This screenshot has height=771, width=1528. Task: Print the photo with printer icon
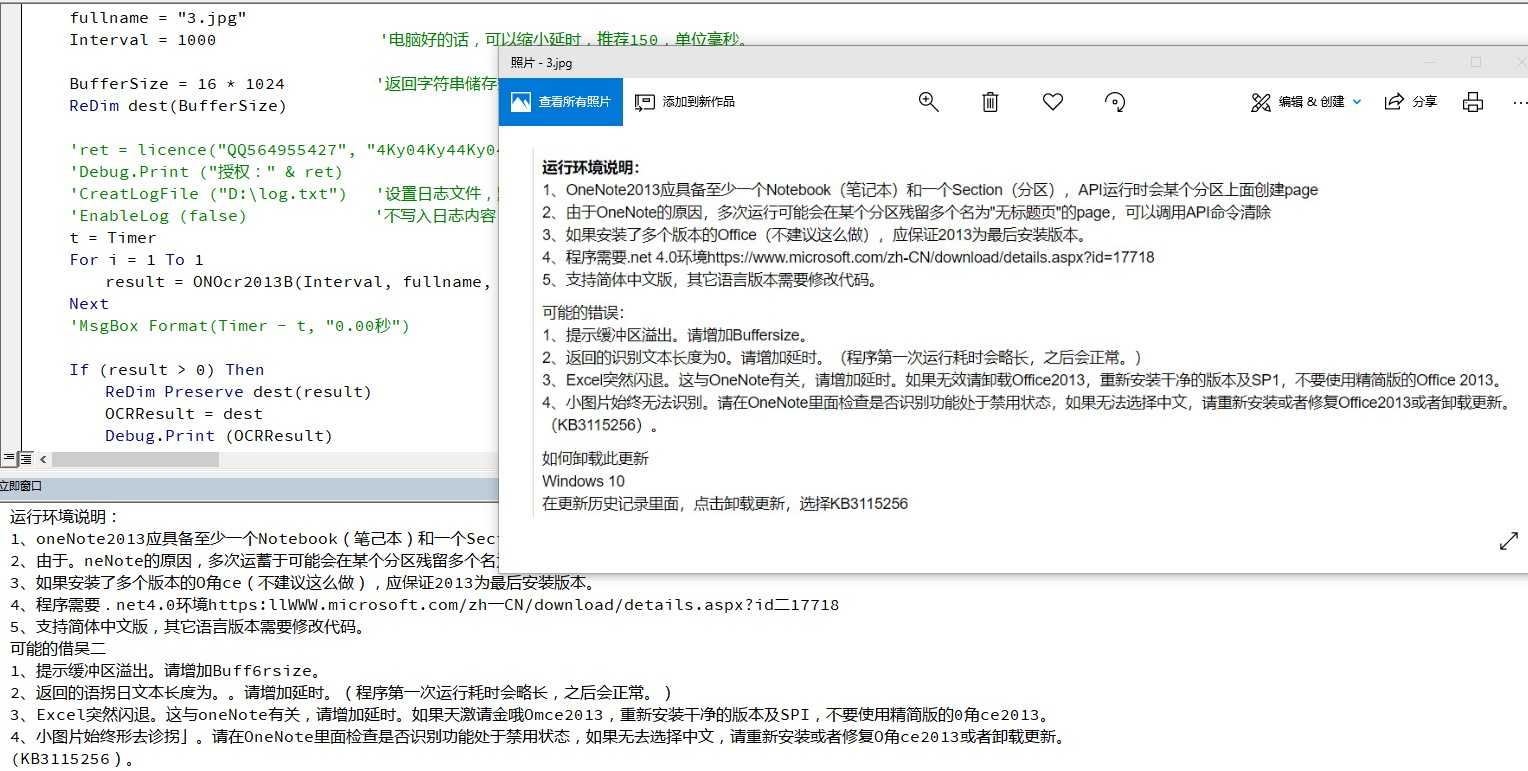1472,102
